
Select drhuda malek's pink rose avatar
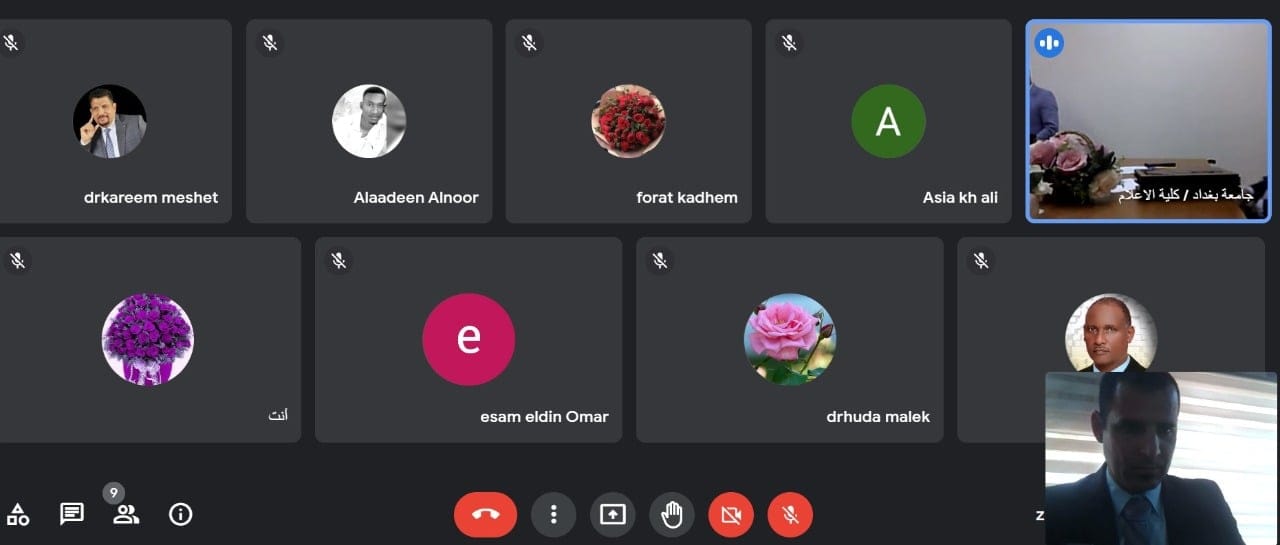point(790,339)
